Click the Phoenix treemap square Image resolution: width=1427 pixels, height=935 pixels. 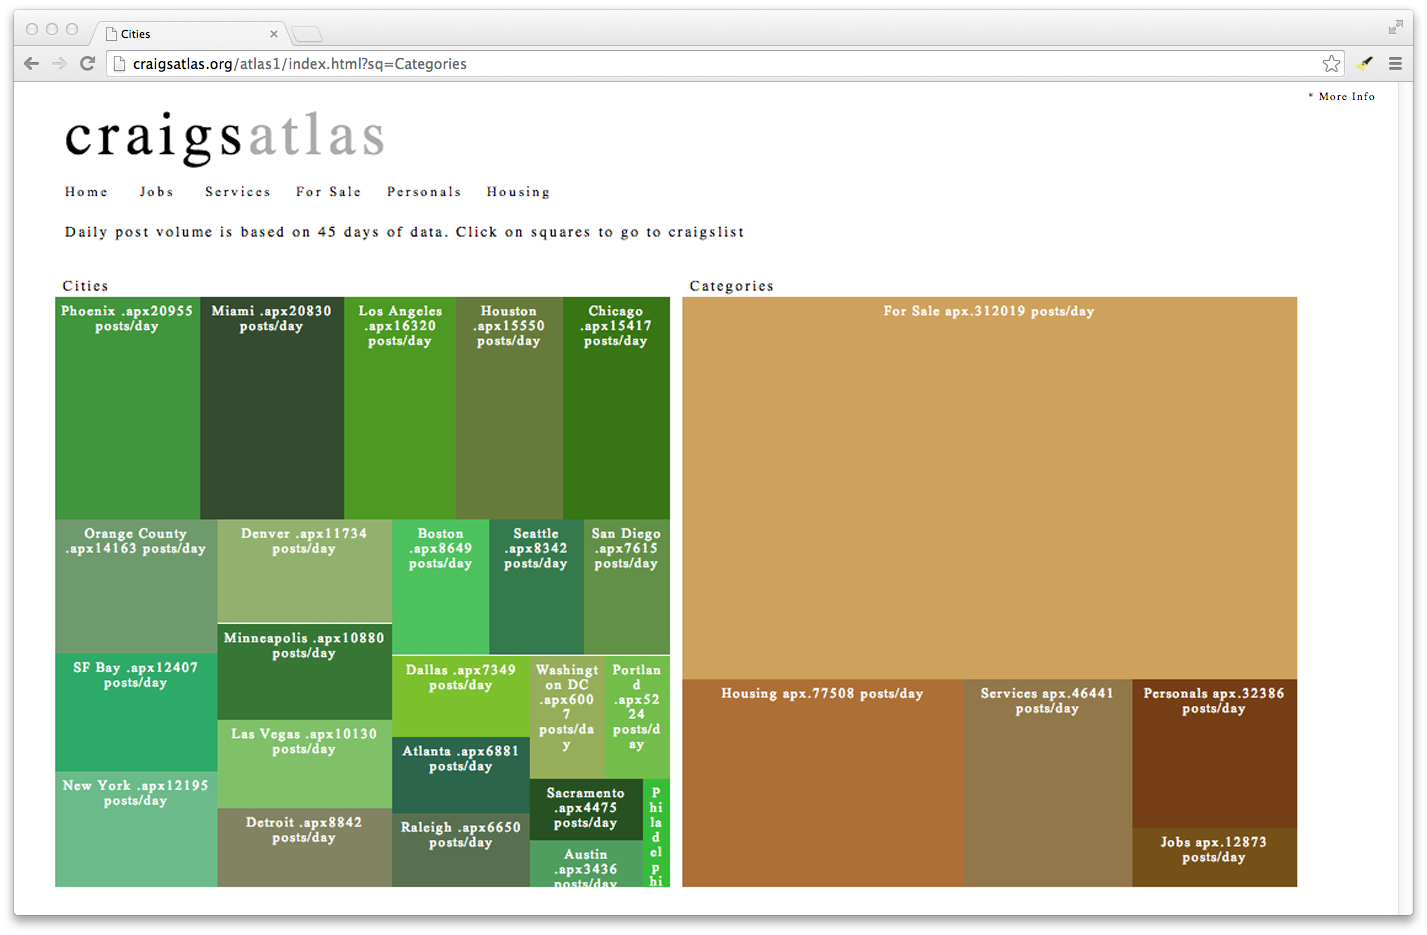pyautogui.click(x=127, y=408)
